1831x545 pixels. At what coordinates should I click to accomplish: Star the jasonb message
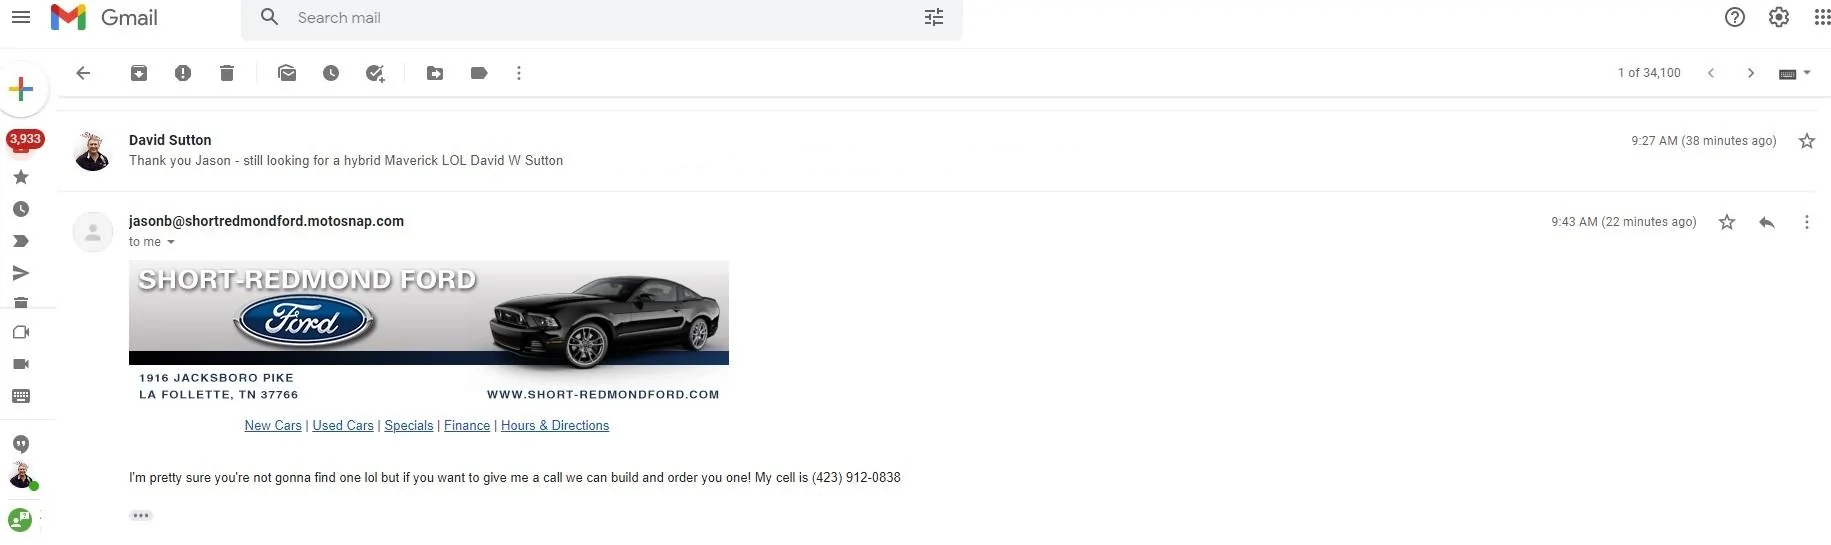[x=1727, y=222]
